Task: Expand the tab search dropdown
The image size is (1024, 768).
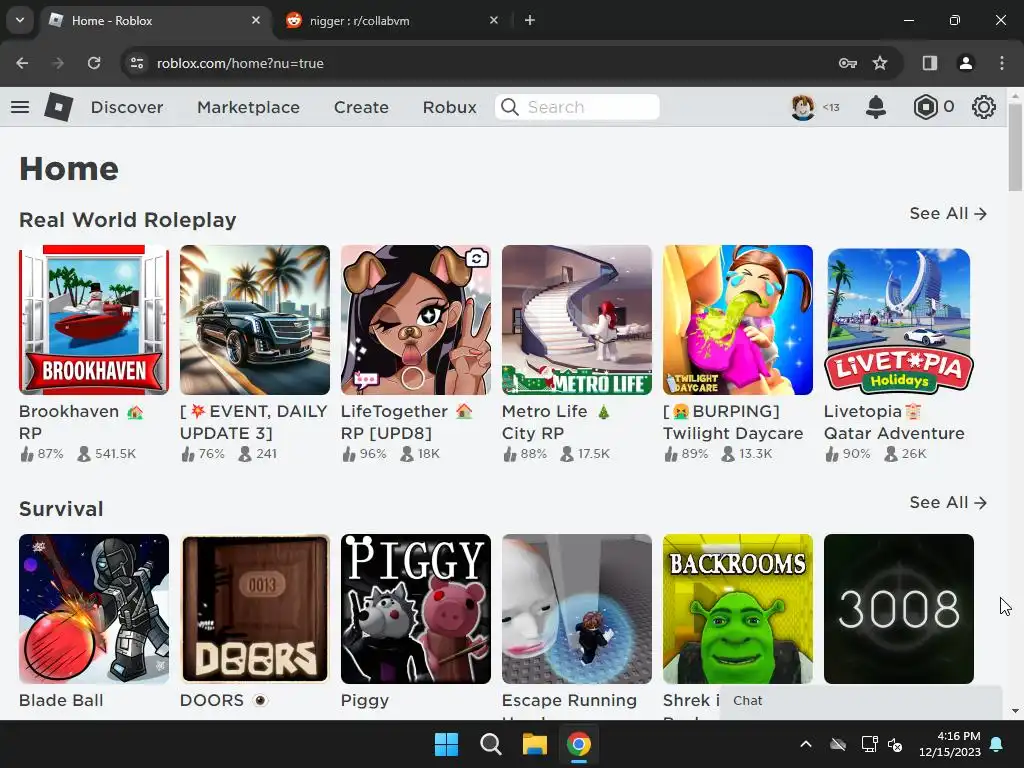Action: pyautogui.click(x=20, y=20)
